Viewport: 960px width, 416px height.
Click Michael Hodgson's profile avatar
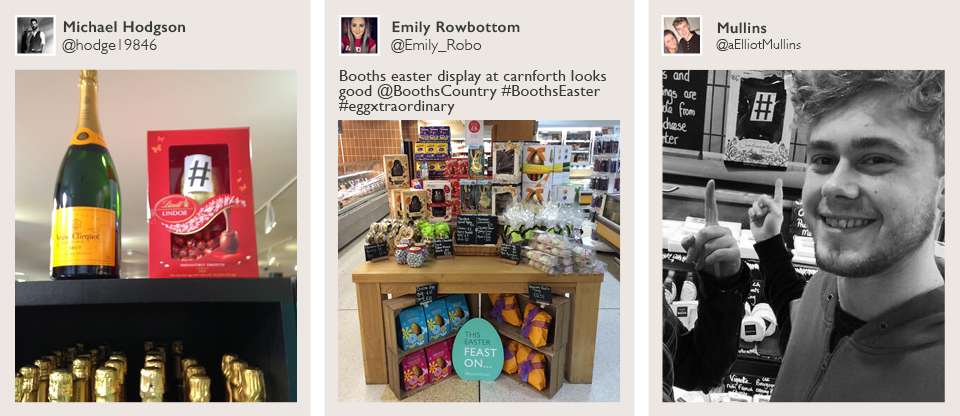click(x=36, y=36)
